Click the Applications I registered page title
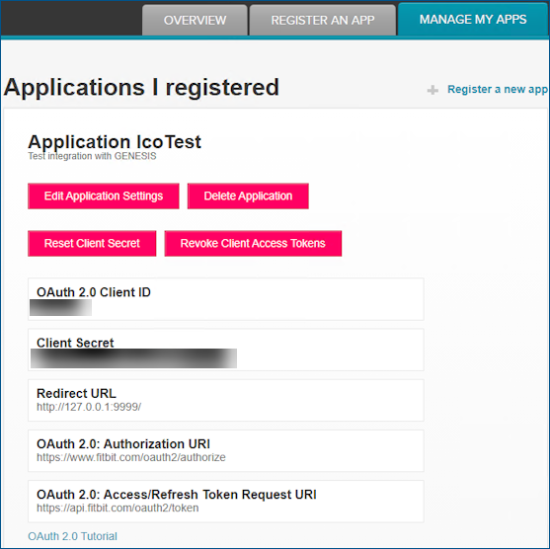Viewport: 550px width, 549px height. pyautogui.click(x=141, y=88)
